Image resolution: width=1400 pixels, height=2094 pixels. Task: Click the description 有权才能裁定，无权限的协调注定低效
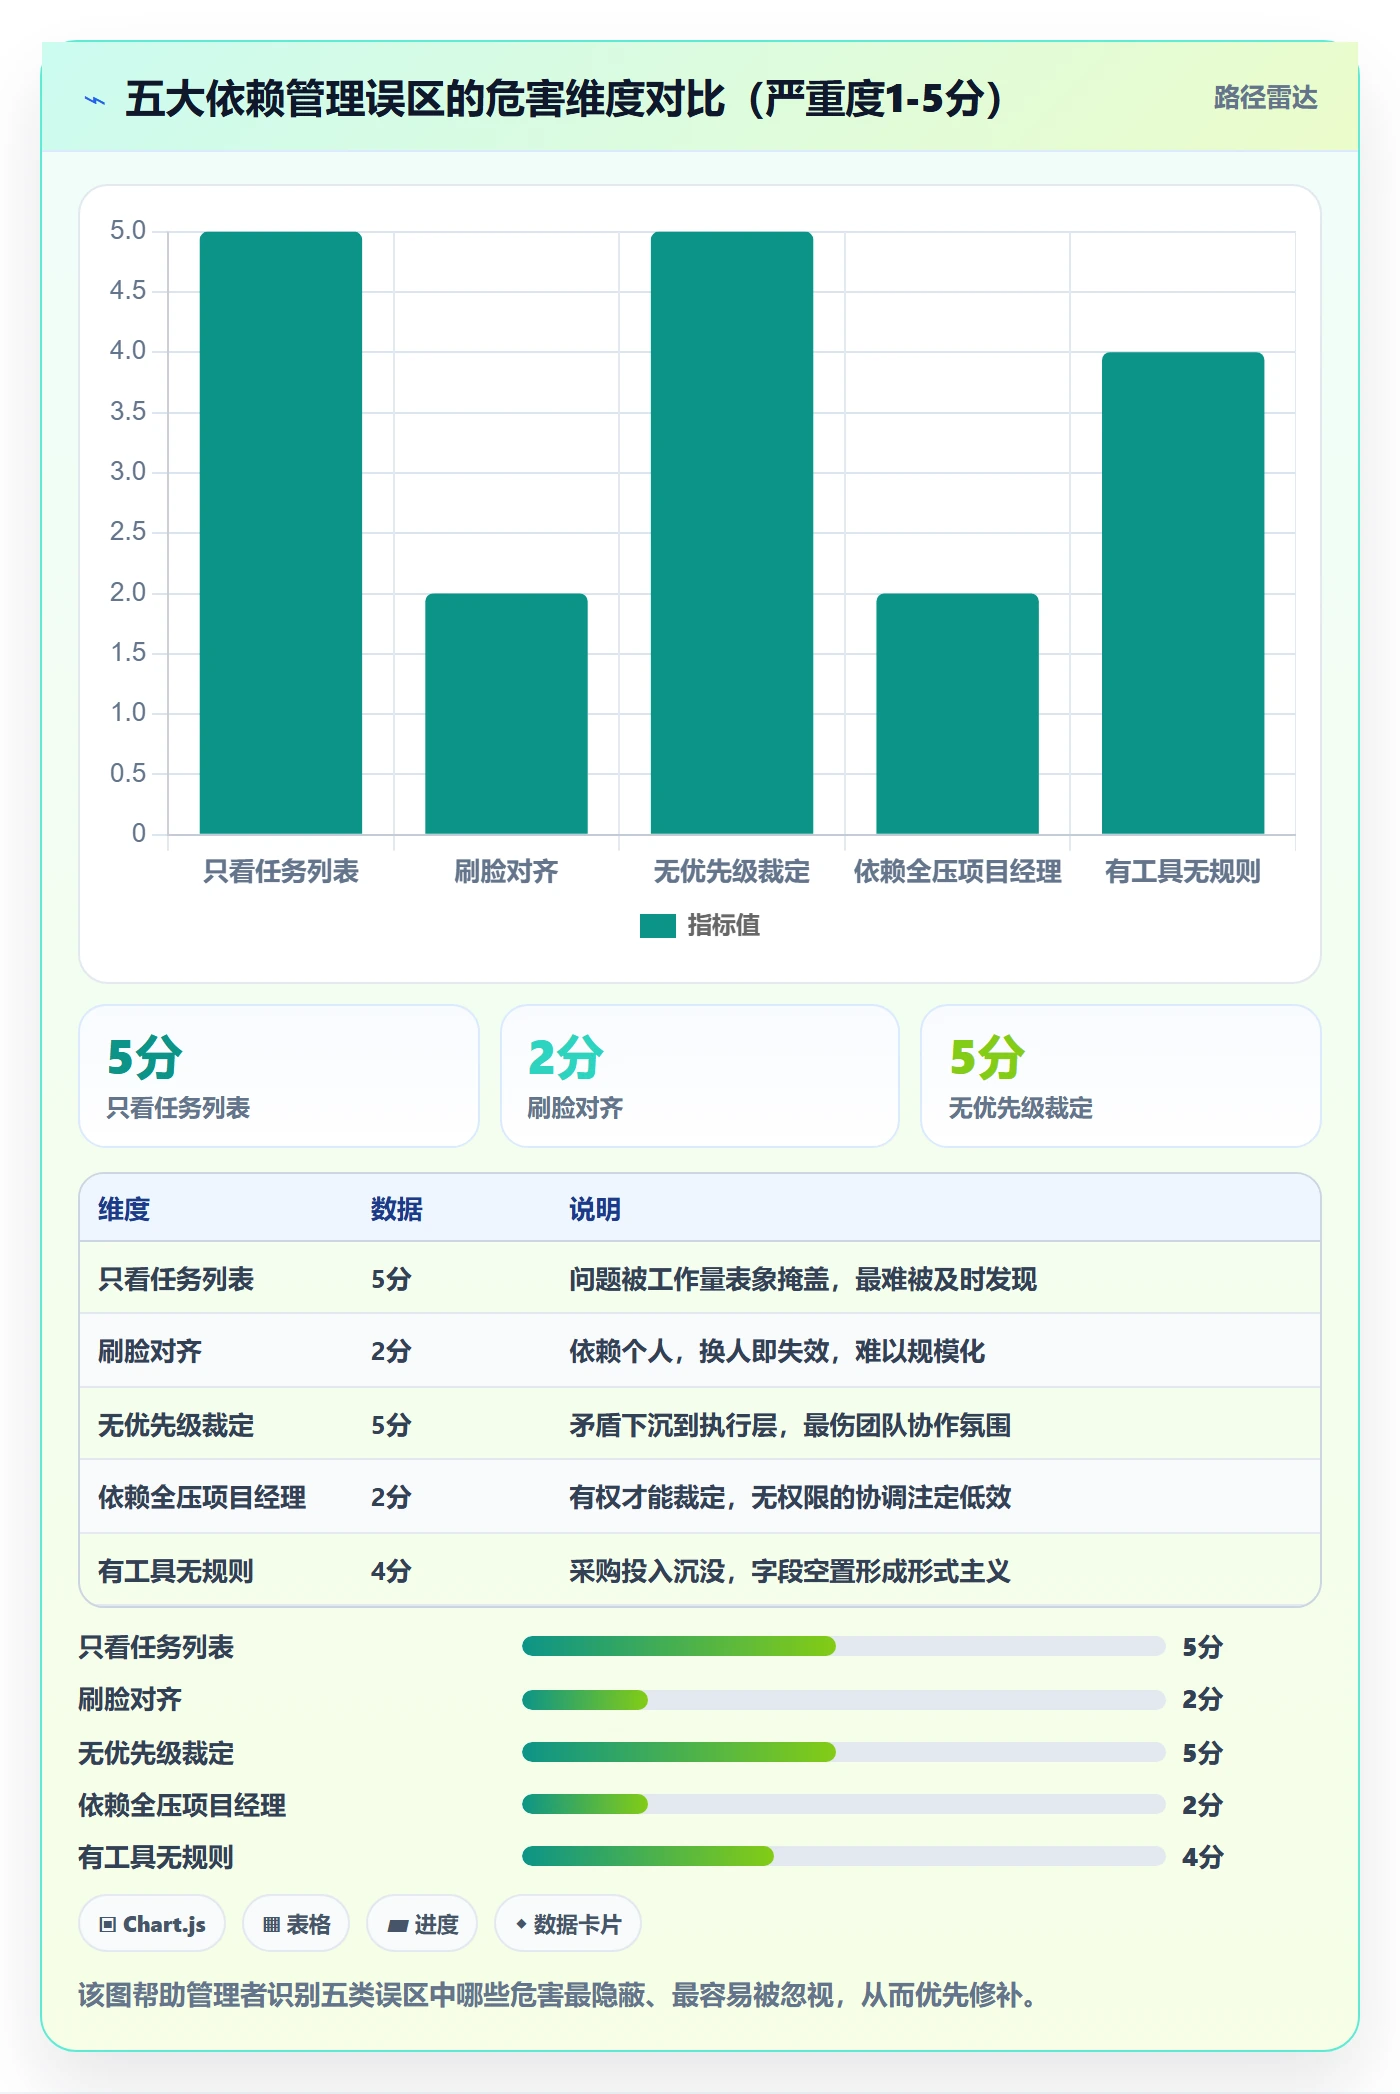(790, 1497)
